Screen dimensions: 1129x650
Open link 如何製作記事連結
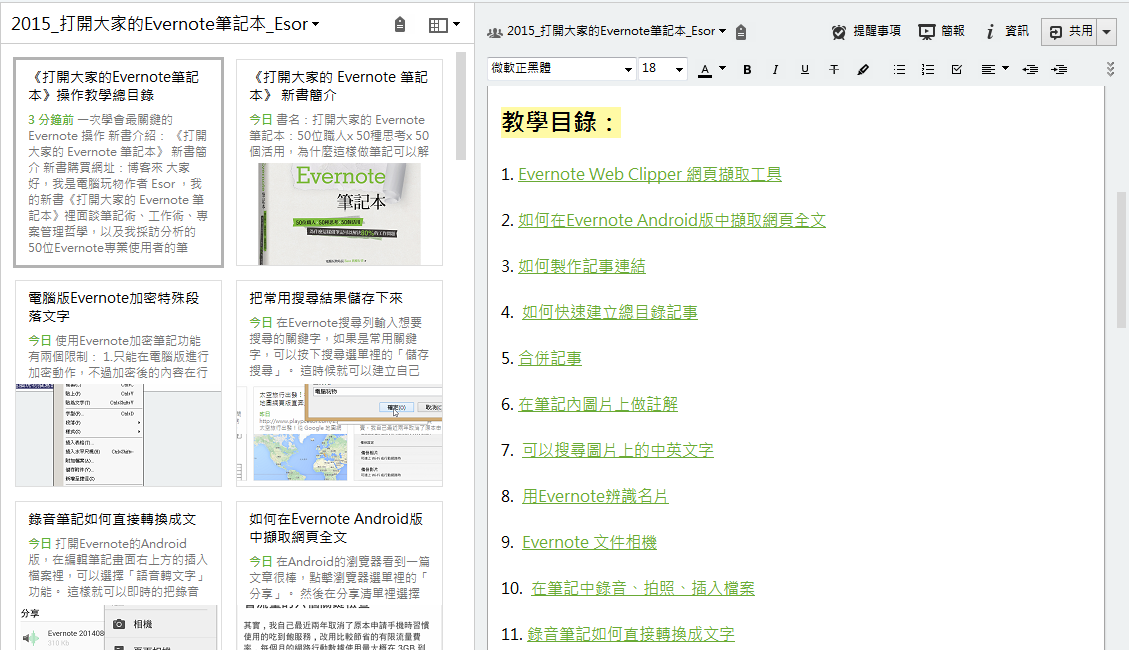pyautogui.click(x=582, y=266)
